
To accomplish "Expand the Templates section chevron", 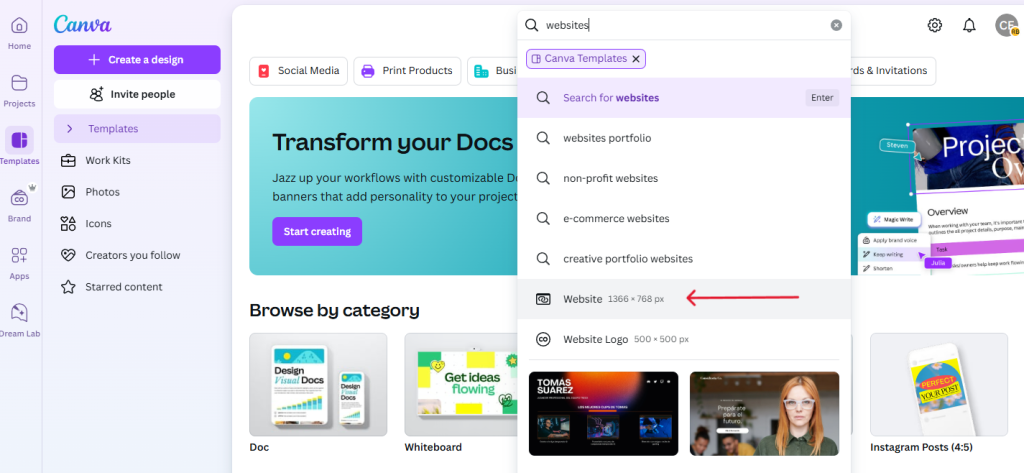I will coord(70,129).
